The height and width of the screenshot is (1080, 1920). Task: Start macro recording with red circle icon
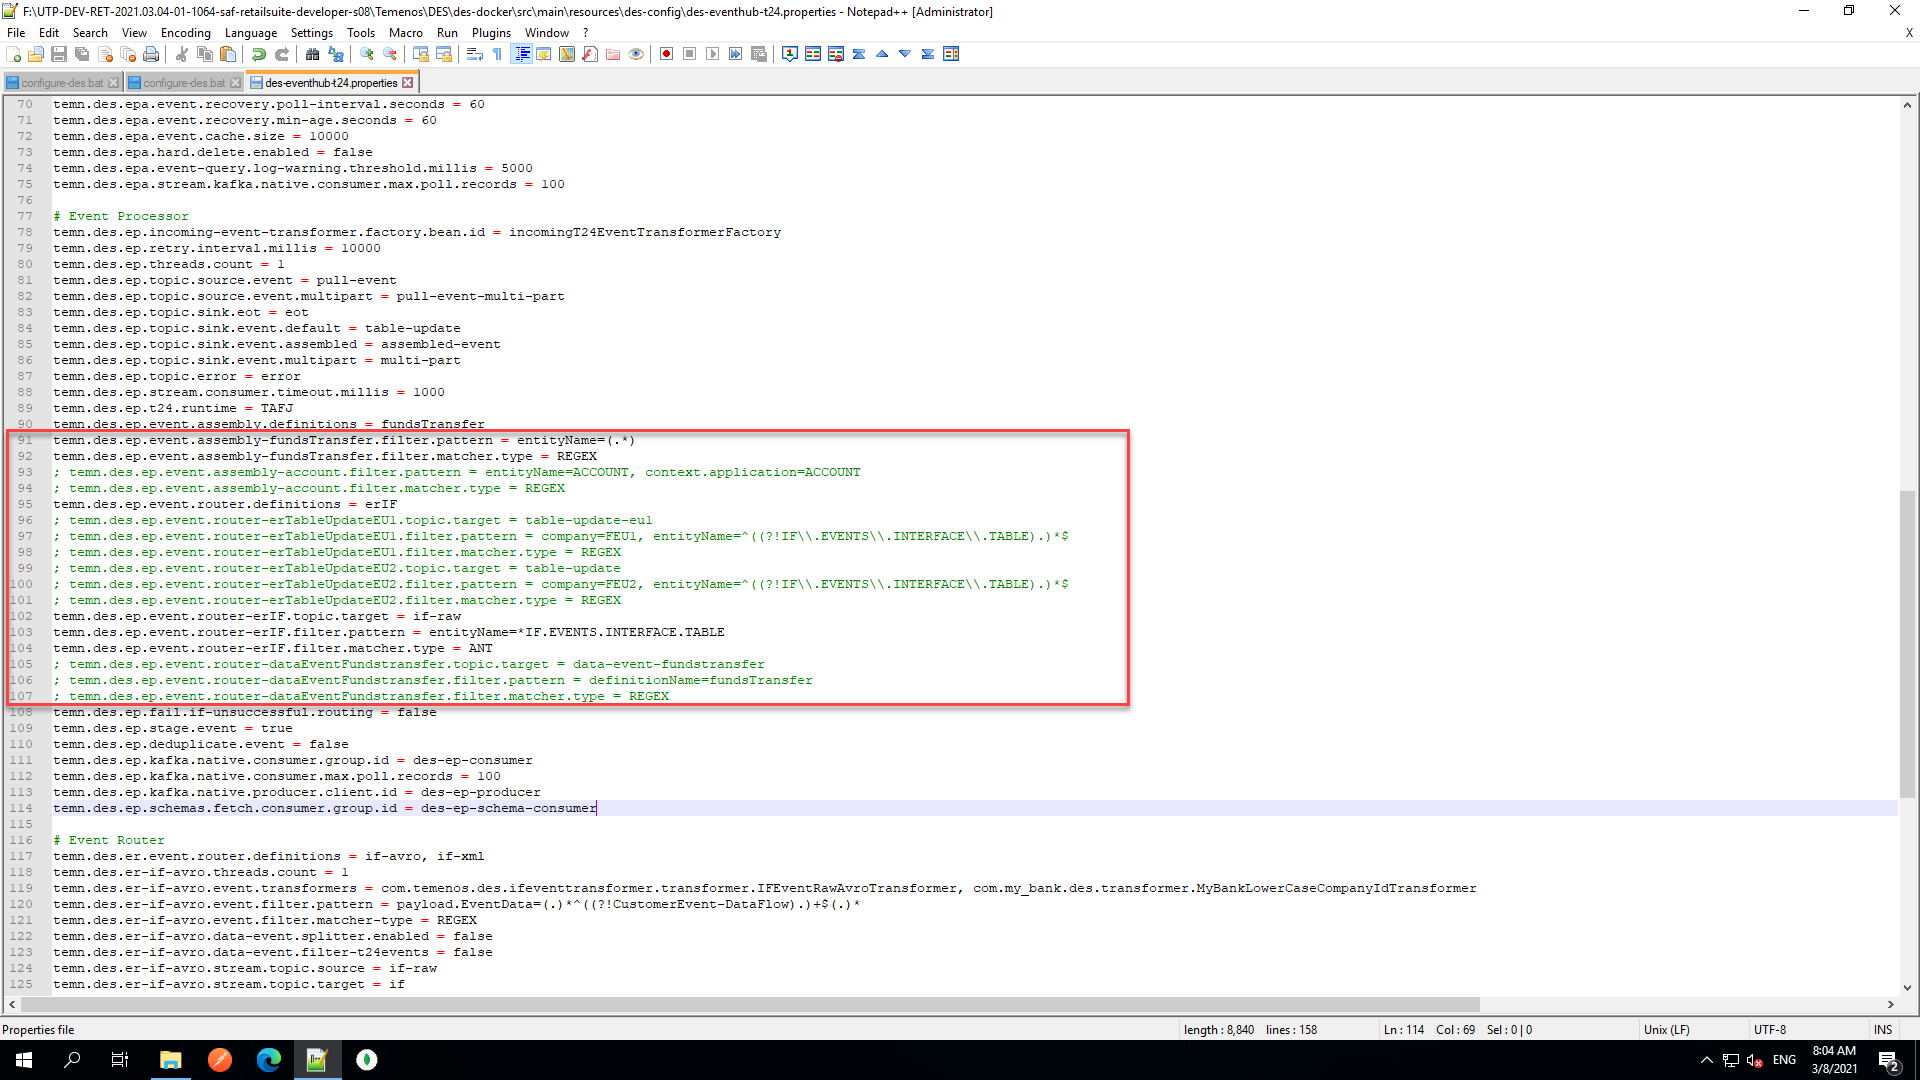click(x=666, y=54)
